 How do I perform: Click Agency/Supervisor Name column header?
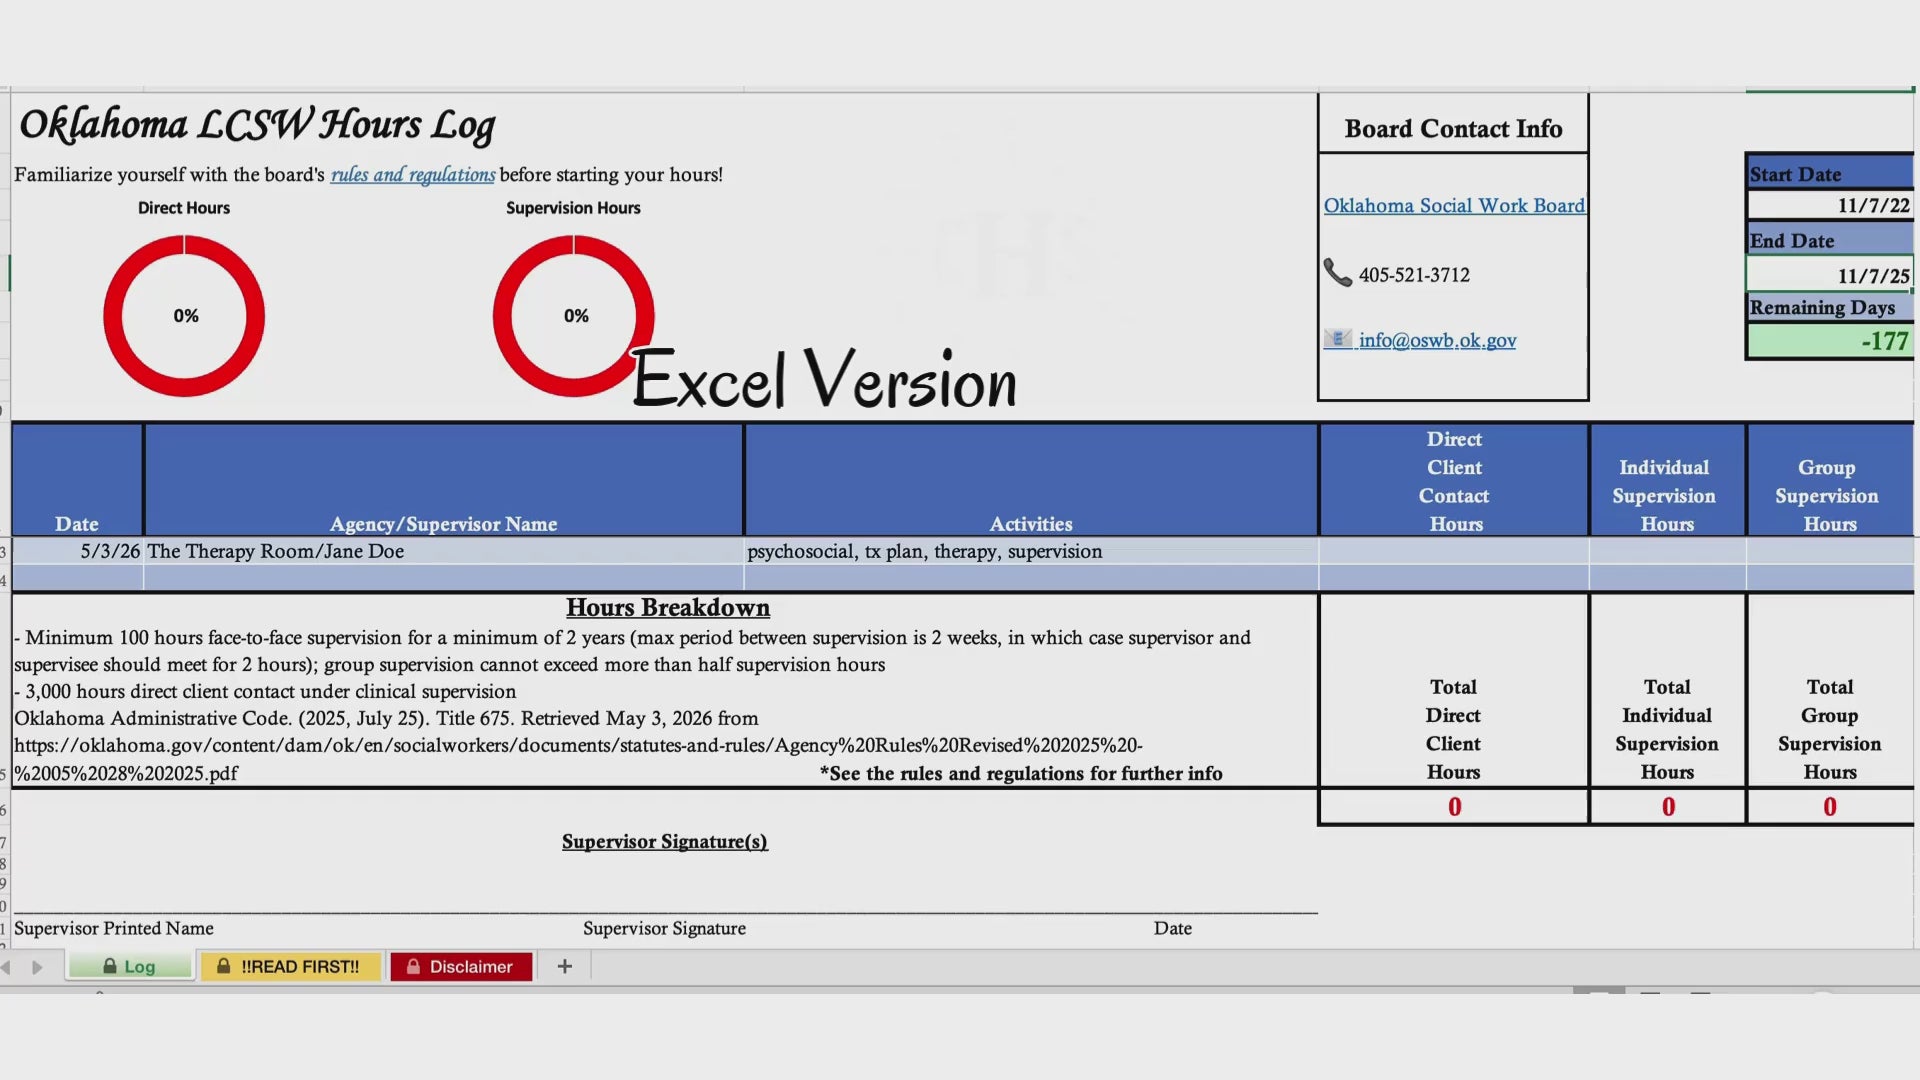point(443,480)
